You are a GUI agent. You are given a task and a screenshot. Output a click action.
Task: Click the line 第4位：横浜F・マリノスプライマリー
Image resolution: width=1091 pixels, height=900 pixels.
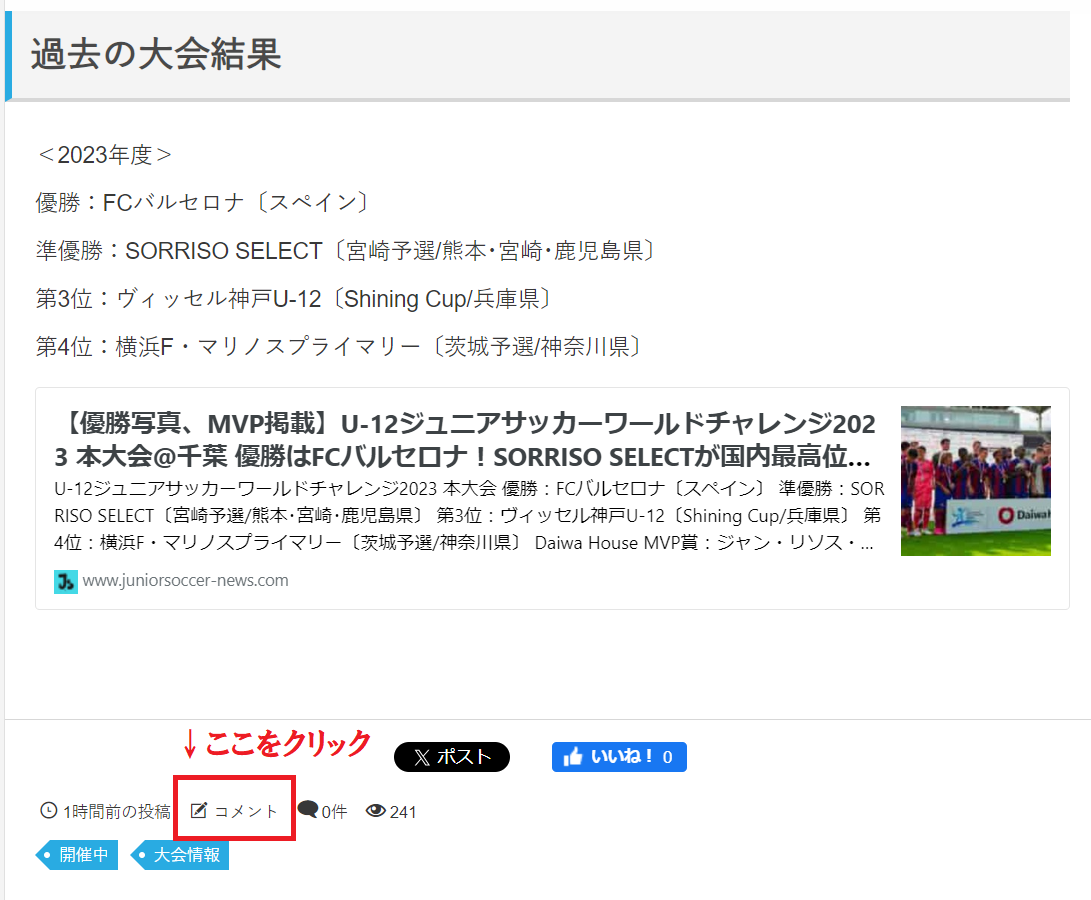(339, 346)
